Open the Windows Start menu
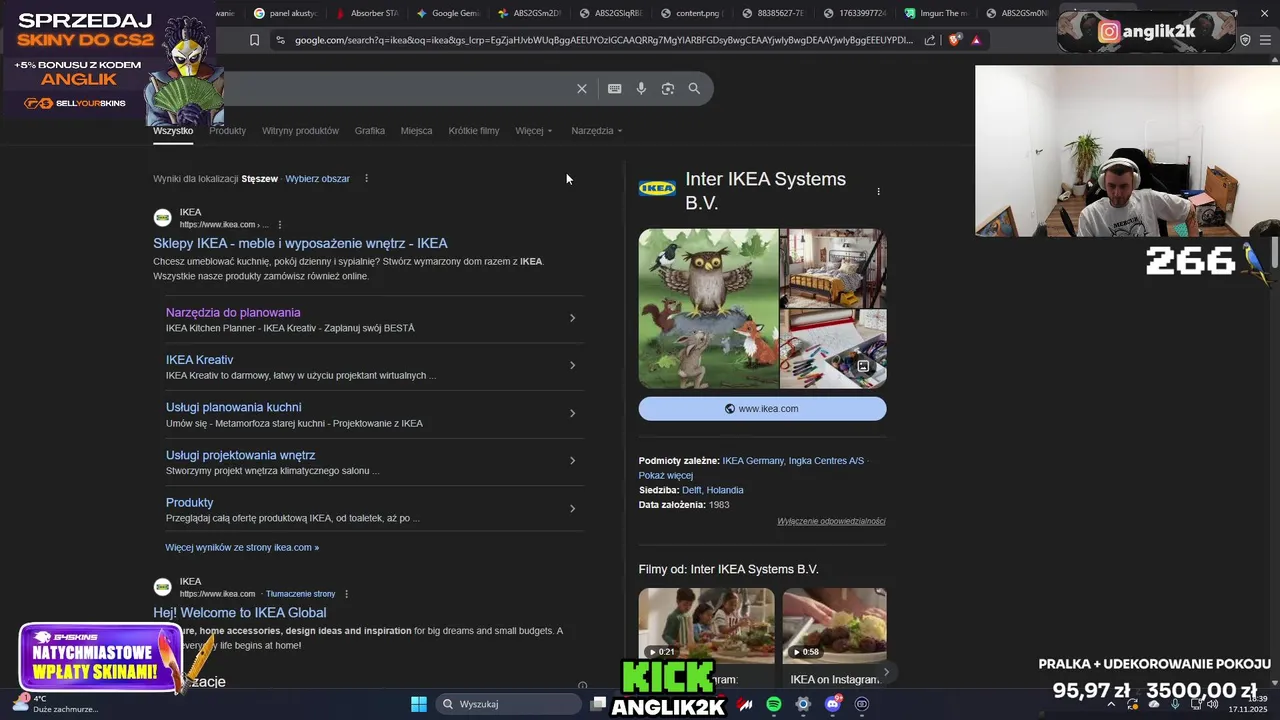1280x720 pixels. click(x=419, y=704)
